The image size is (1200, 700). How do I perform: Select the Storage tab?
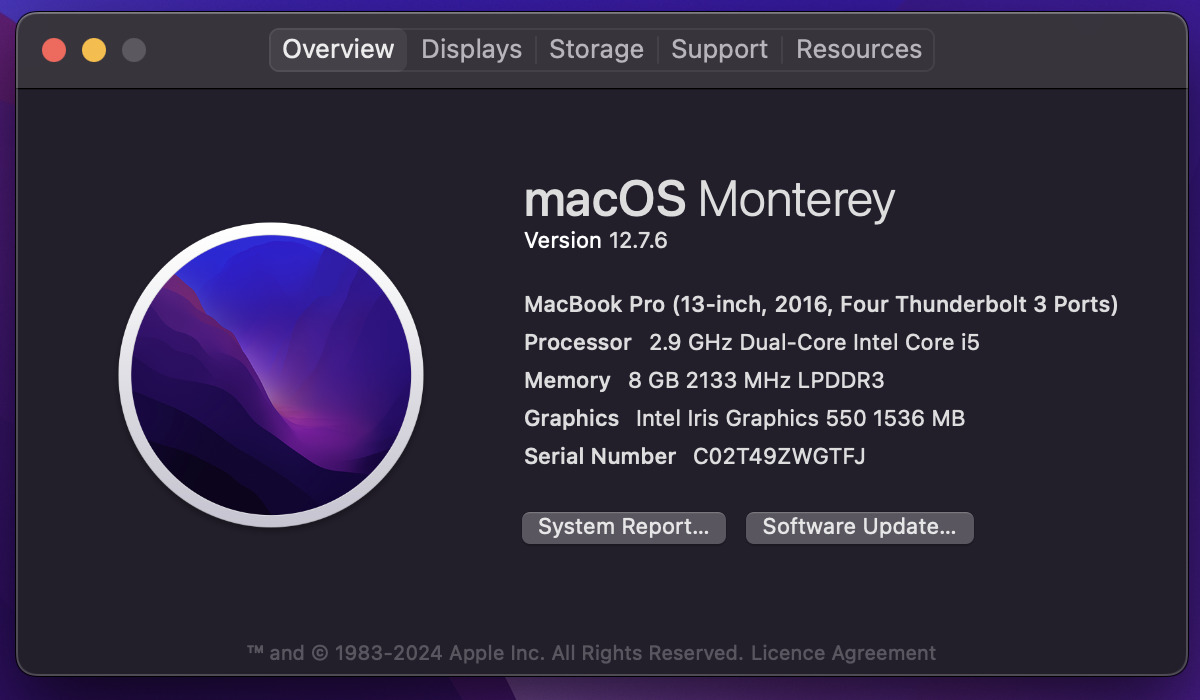(x=596, y=49)
